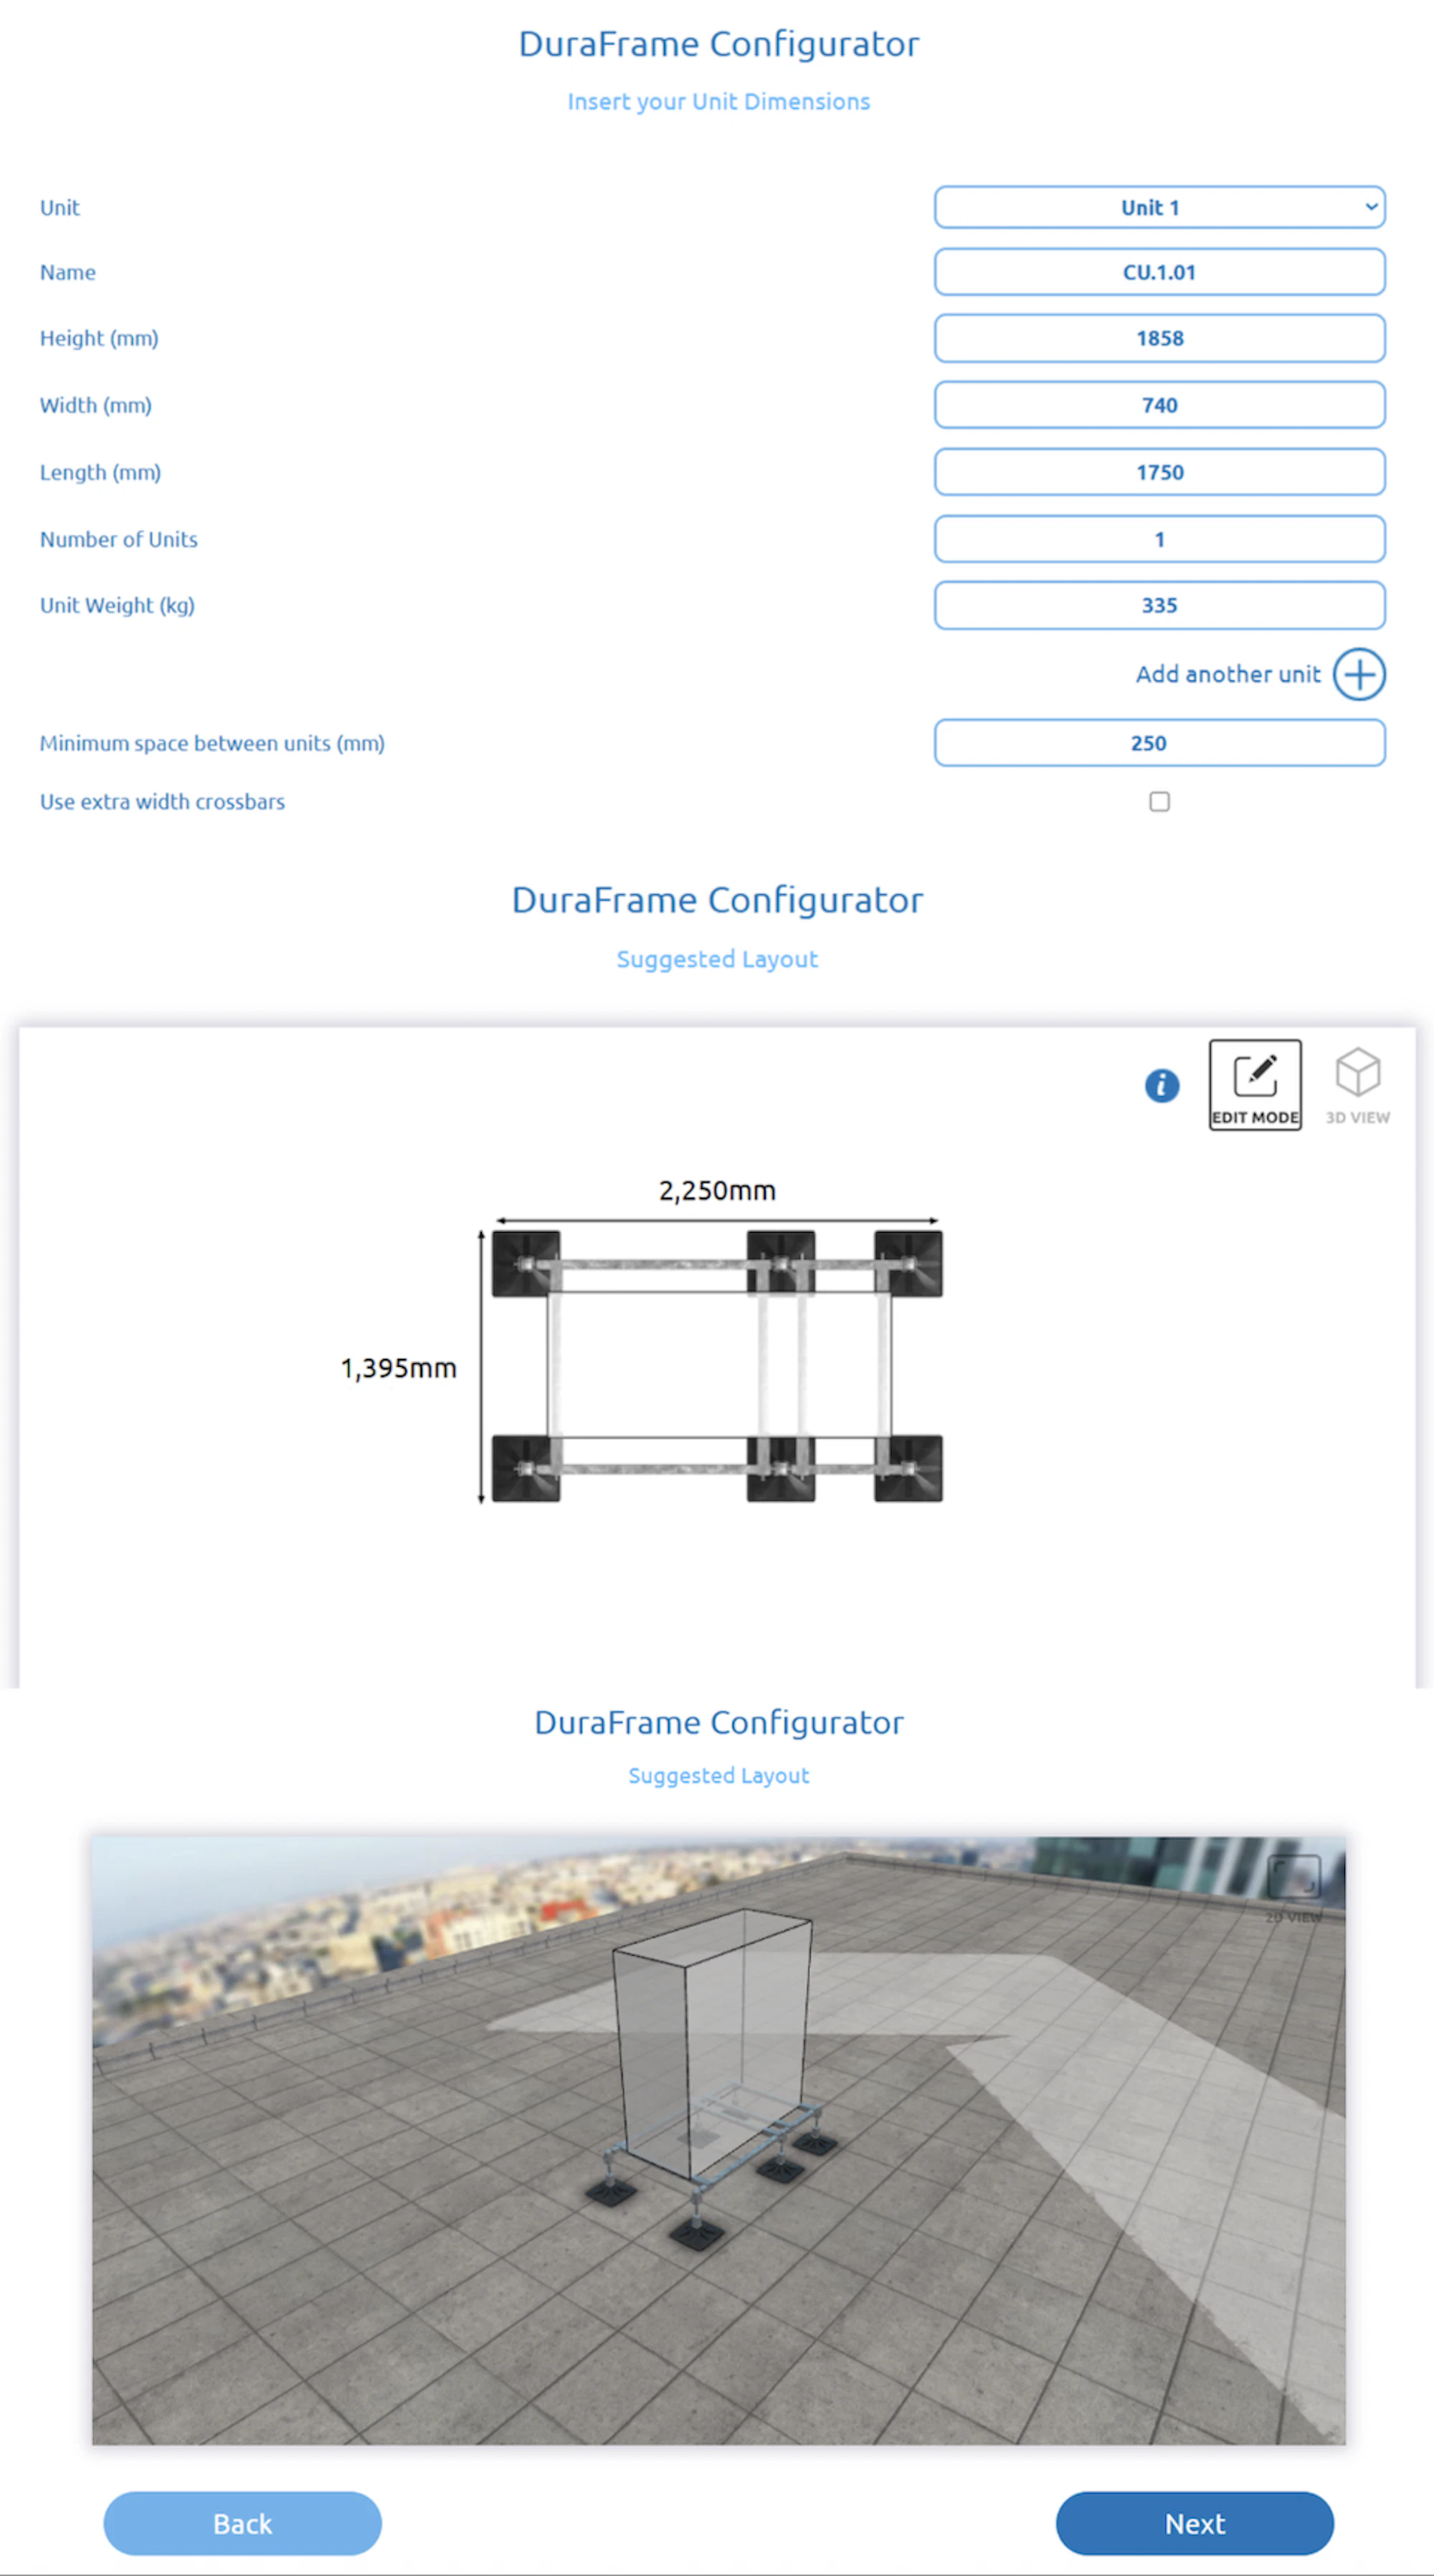The height and width of the screenshot is (2576, 1434).
Task: Edit the Name field CU.1.01
Action: pyautogui.click(x=1159, y=272)
